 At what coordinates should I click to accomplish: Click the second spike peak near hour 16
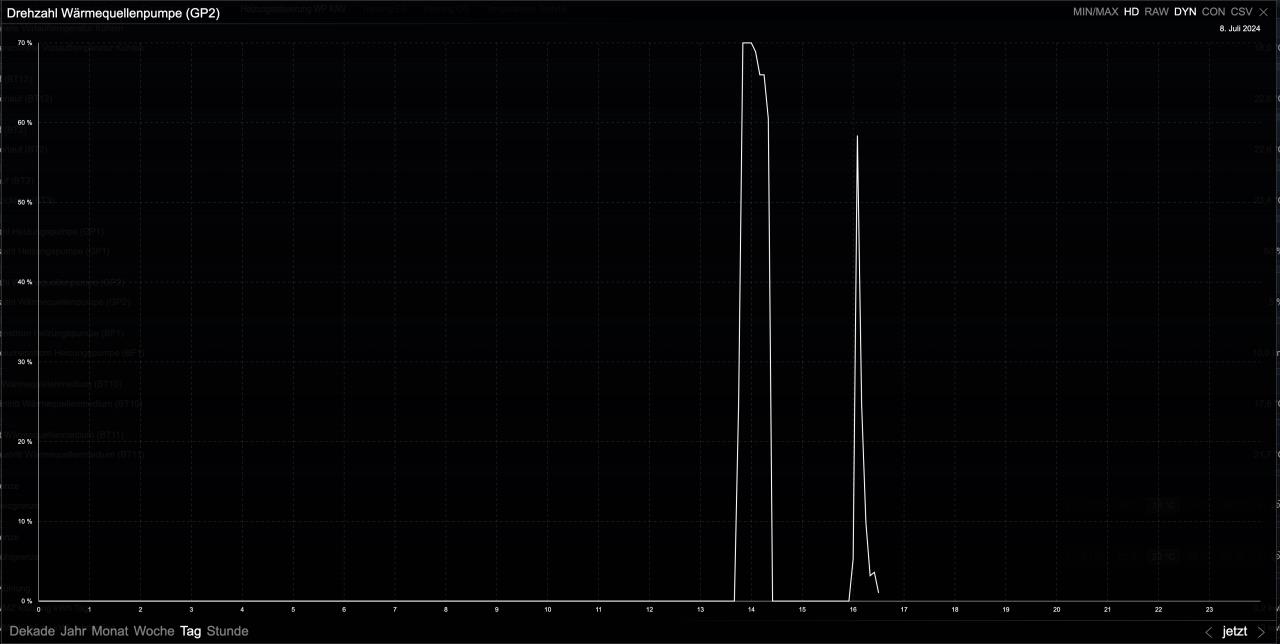[857, 136]
